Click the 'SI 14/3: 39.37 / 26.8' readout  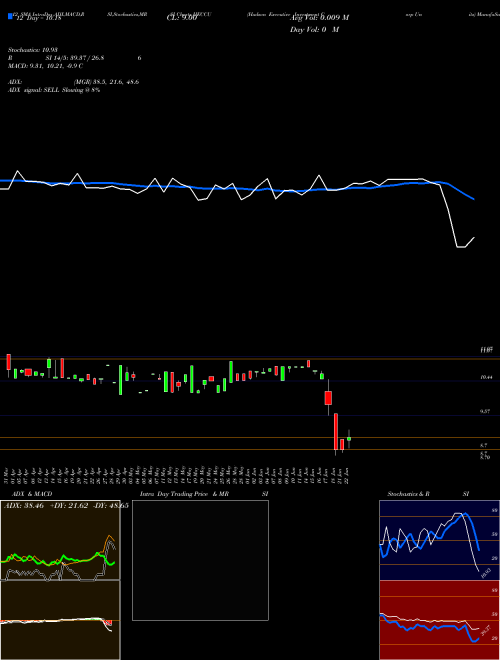[x=74, y=58]
